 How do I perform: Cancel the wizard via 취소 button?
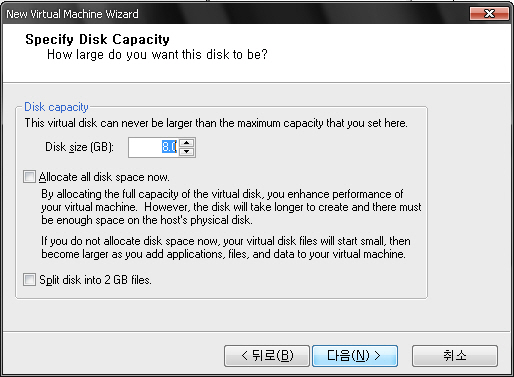[x=455, y=356]
